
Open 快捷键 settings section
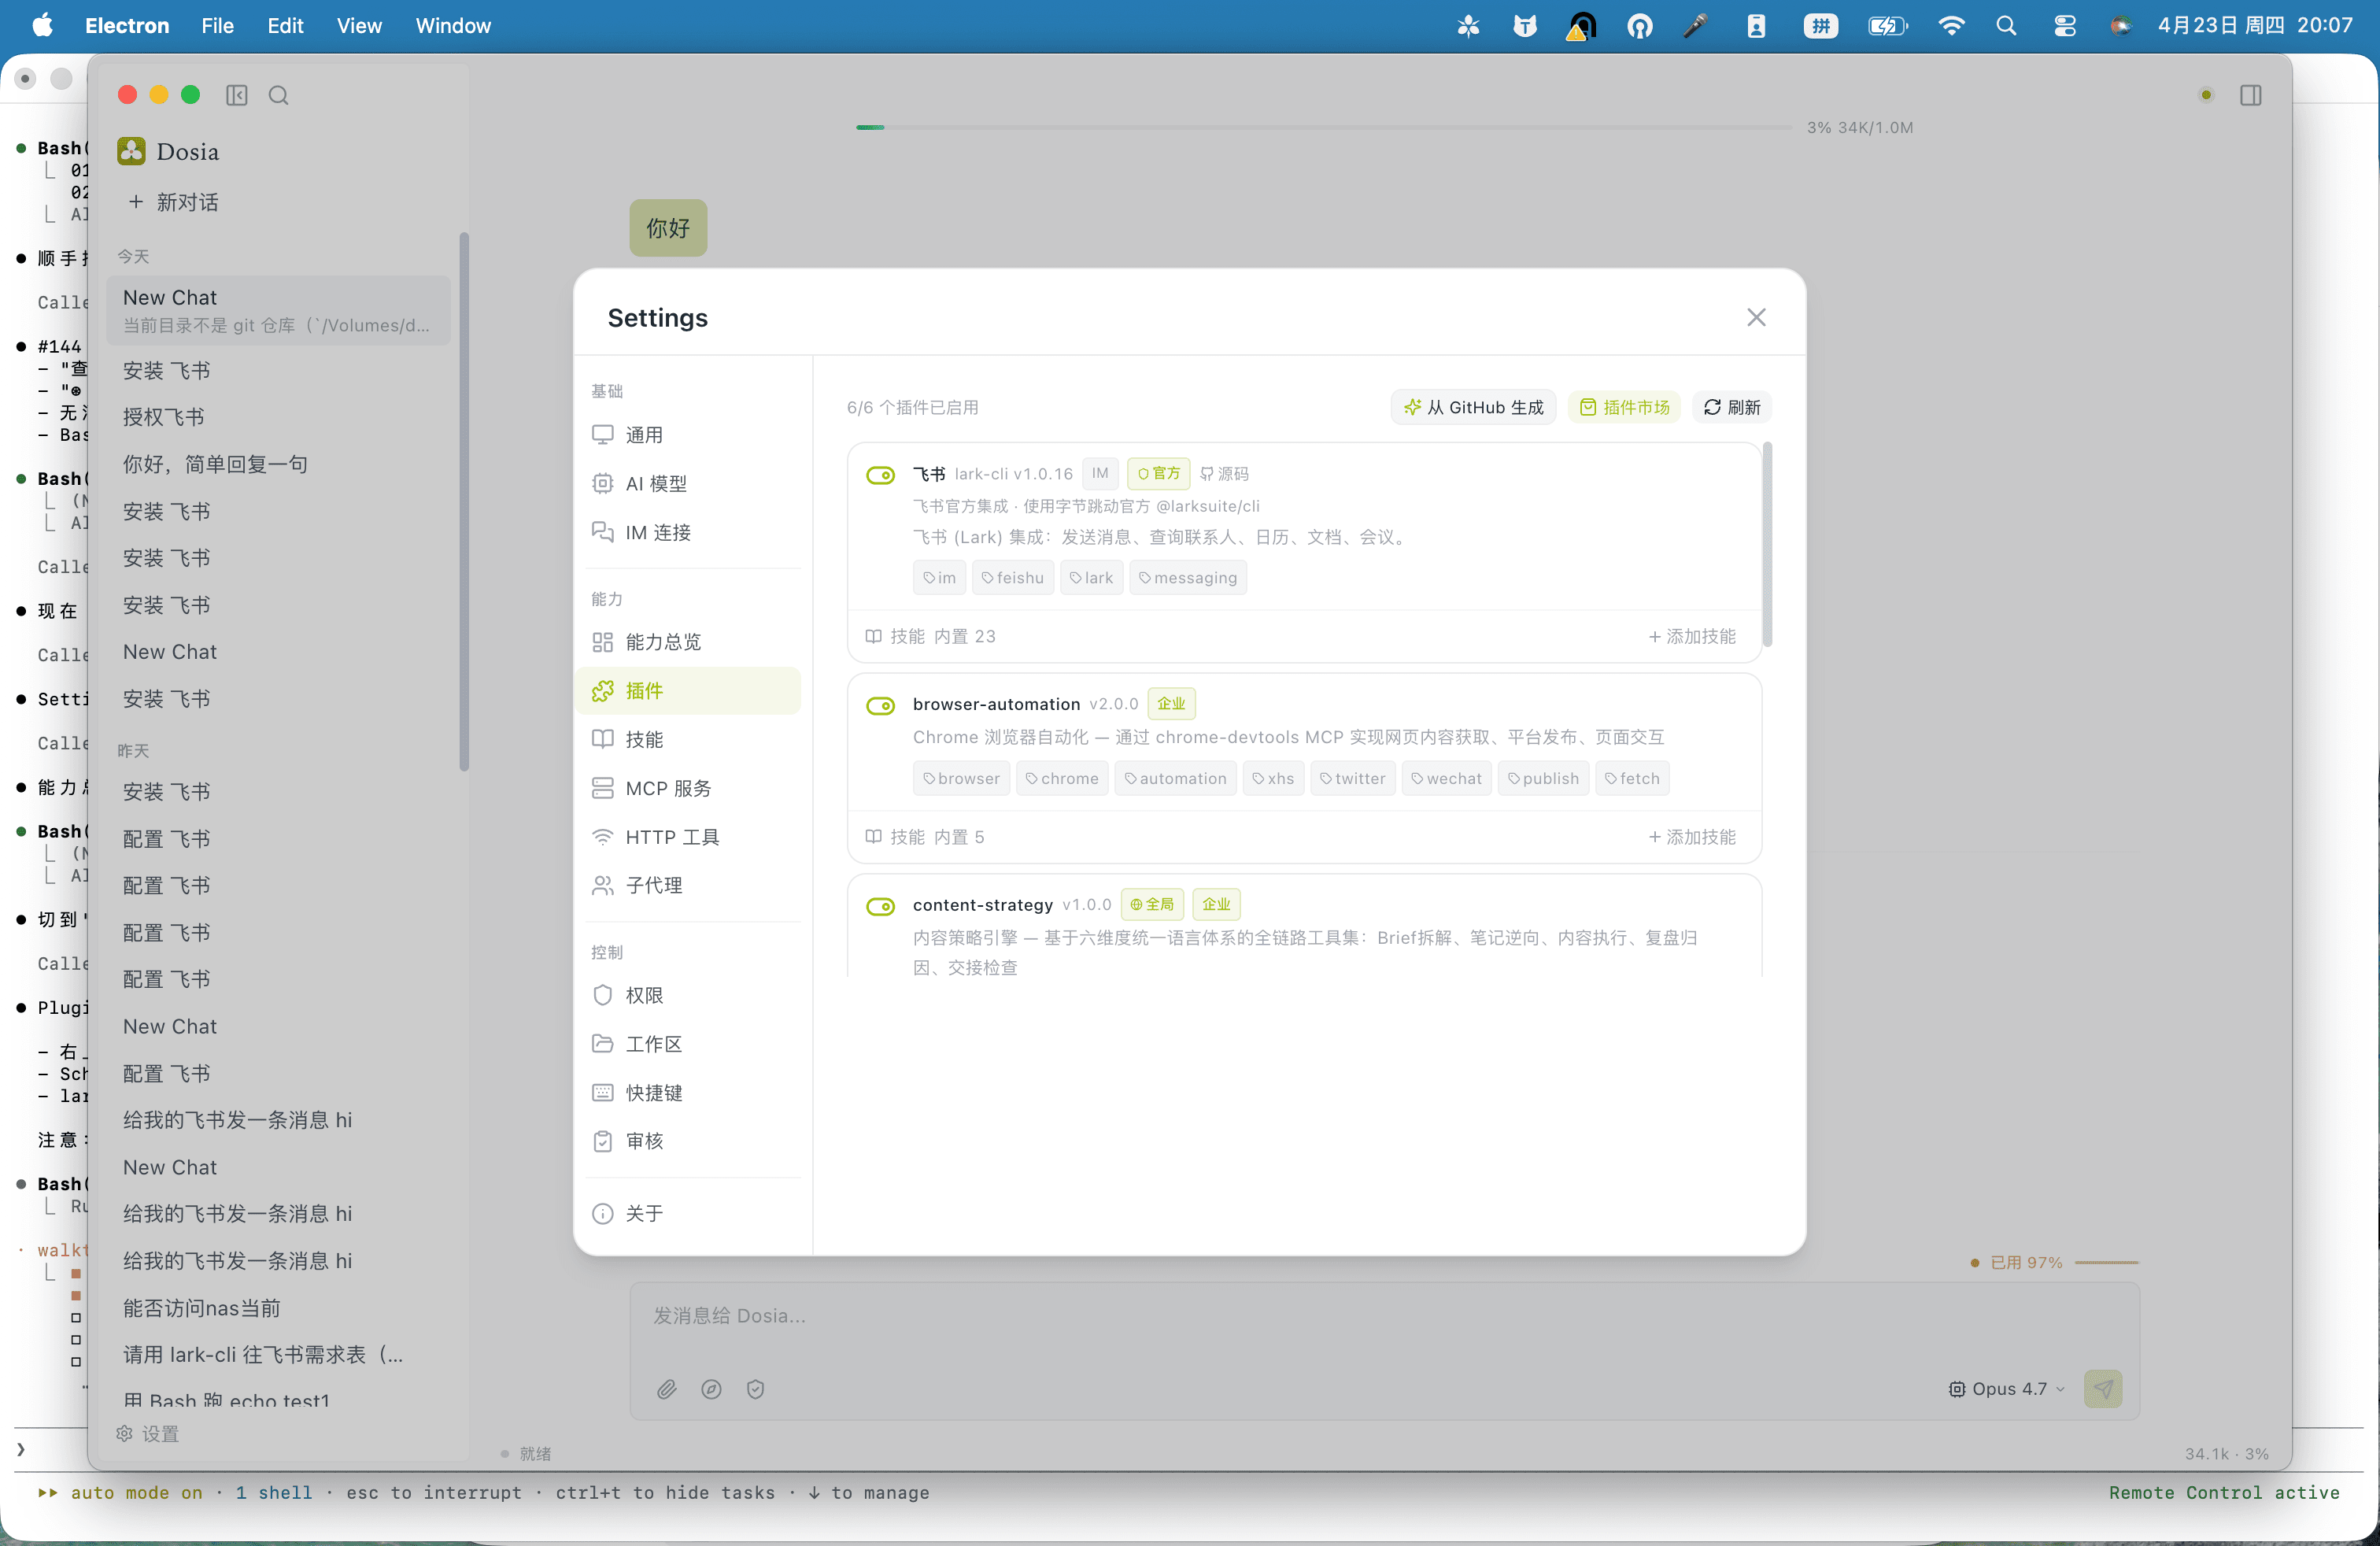(688, 1093)
